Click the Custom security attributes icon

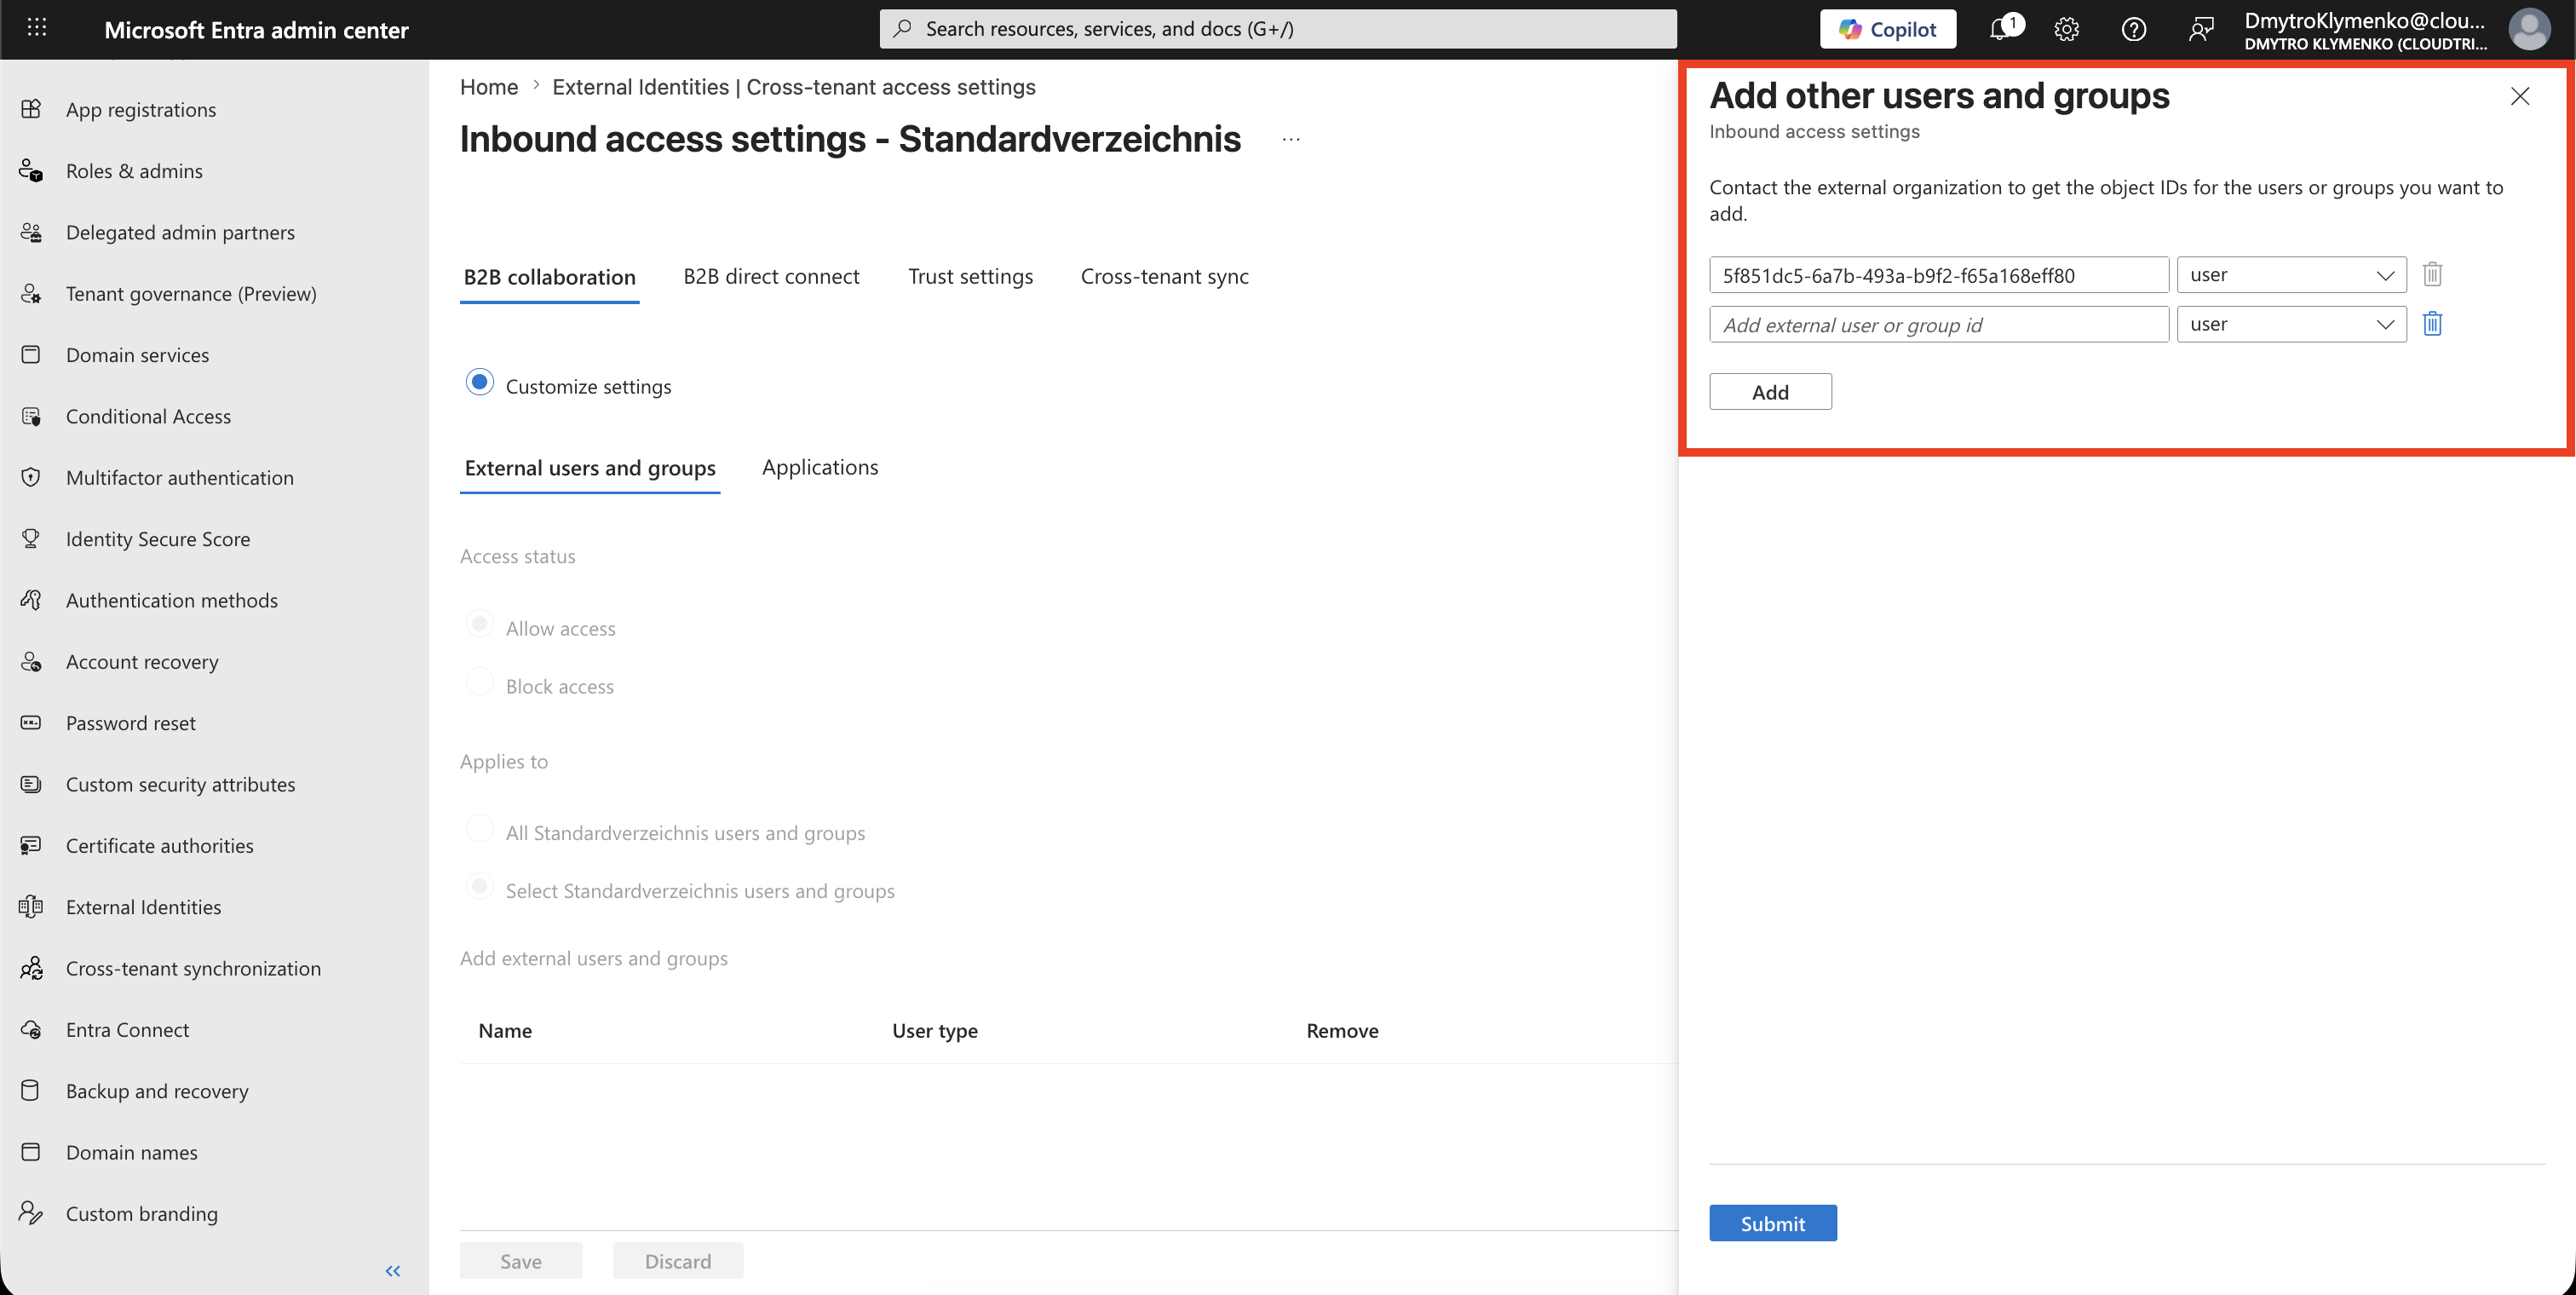click(31, 784)
